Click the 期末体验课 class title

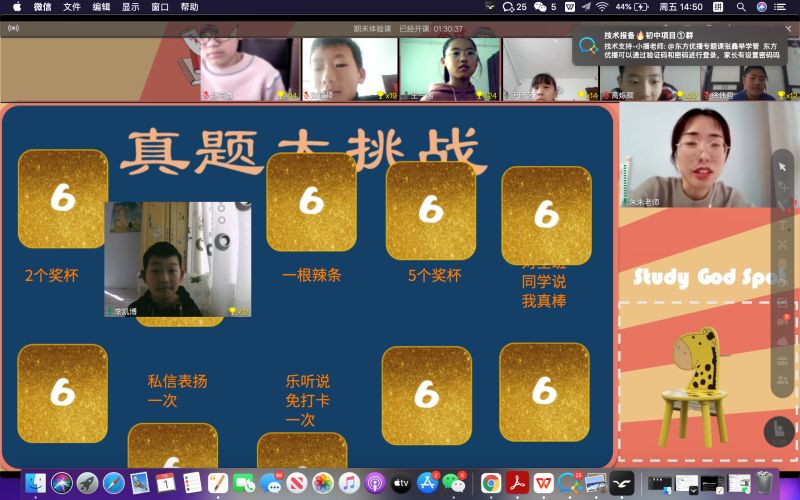coord(372,29)
